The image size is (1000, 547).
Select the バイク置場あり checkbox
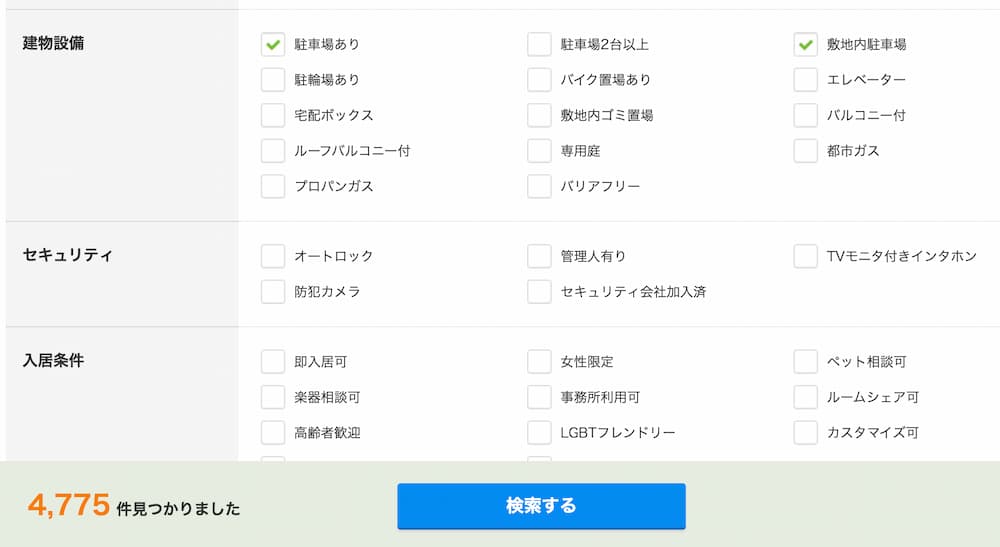point(539,80)
